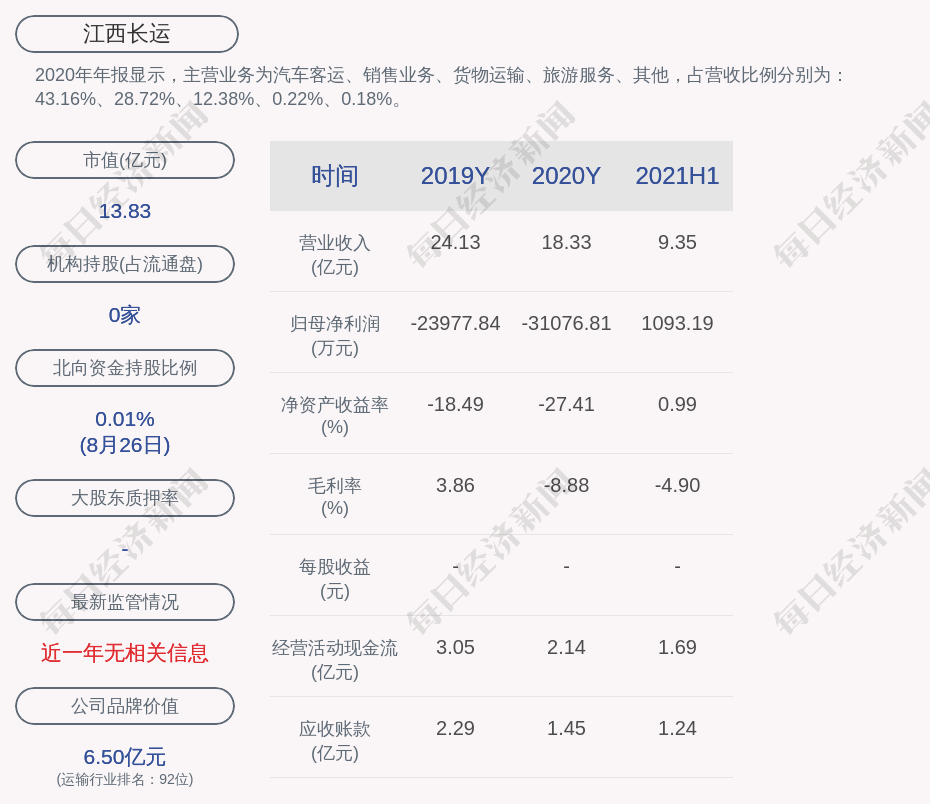The height and width of the screenshot is (804, 930).
Task: Click receivables value 1.45
Action: point(566,729)
